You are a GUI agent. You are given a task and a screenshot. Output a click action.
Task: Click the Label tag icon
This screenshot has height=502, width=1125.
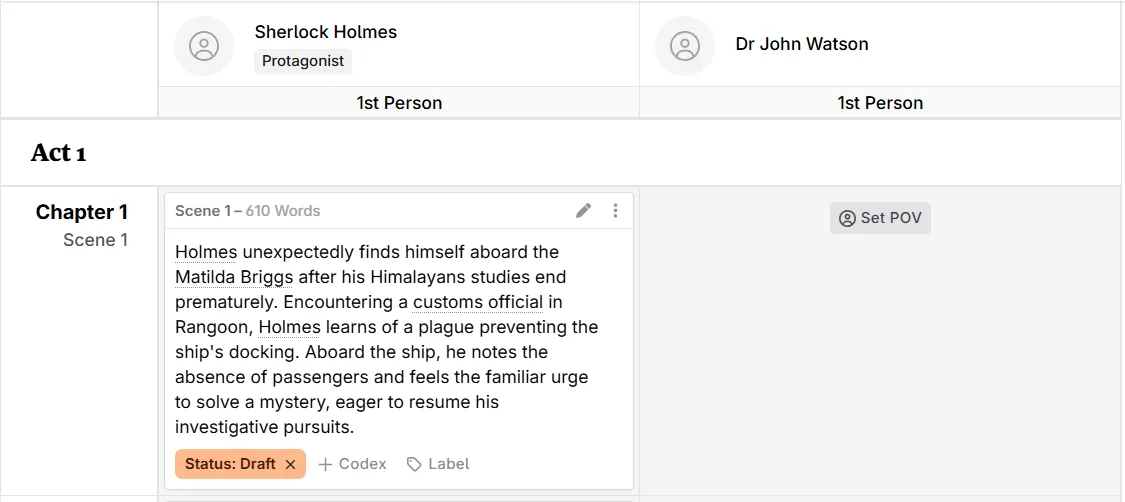click(x=414, y=464)
